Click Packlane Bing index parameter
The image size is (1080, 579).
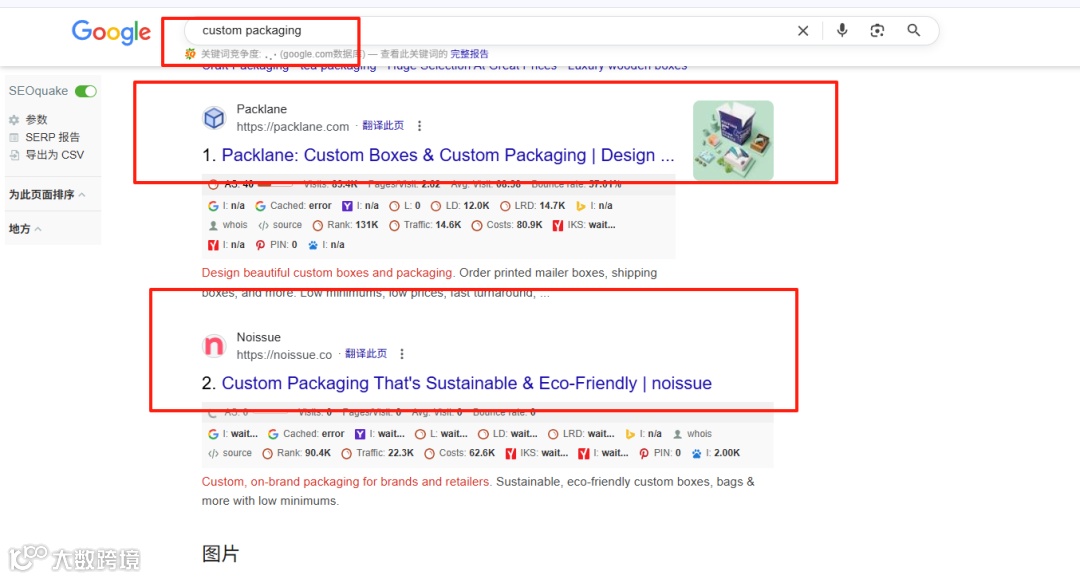click(594, 206)
